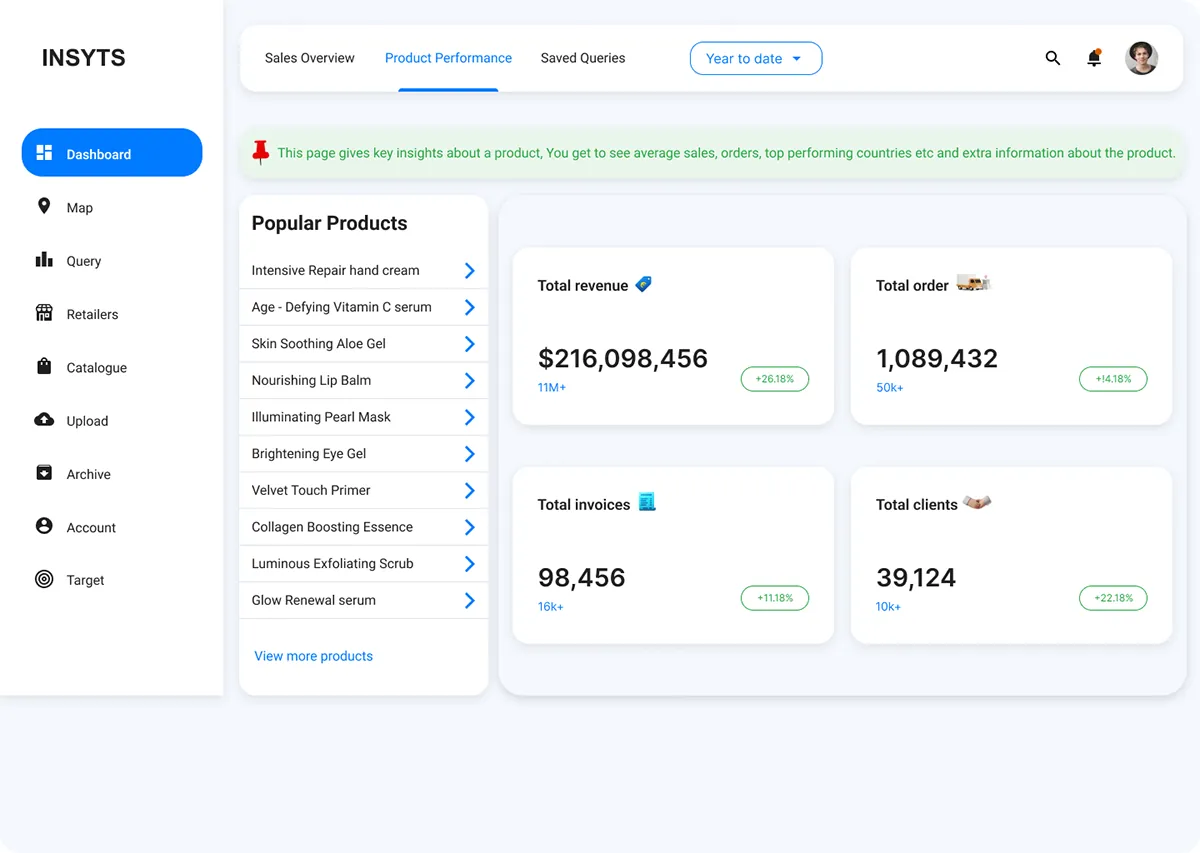Screen dimensions: 1200x853
Task: Click the Catalogue bag icon
Action: pos(44,366)
